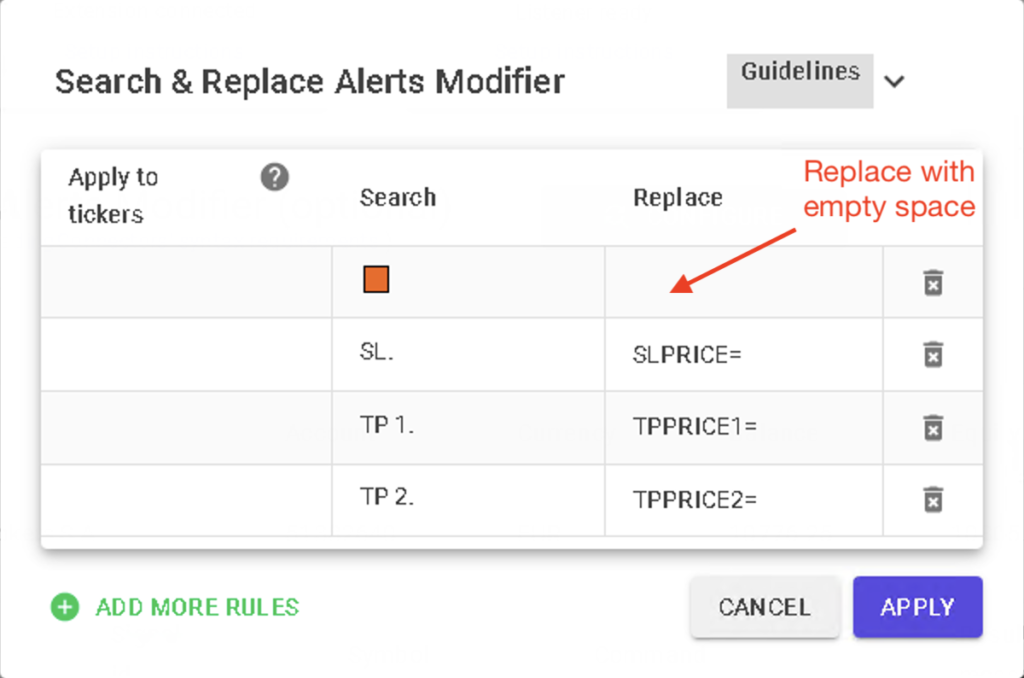Delete the SL. rule row
This screenshot has width=1024, height=678.
pyautogui.click(x=932, y=354)
